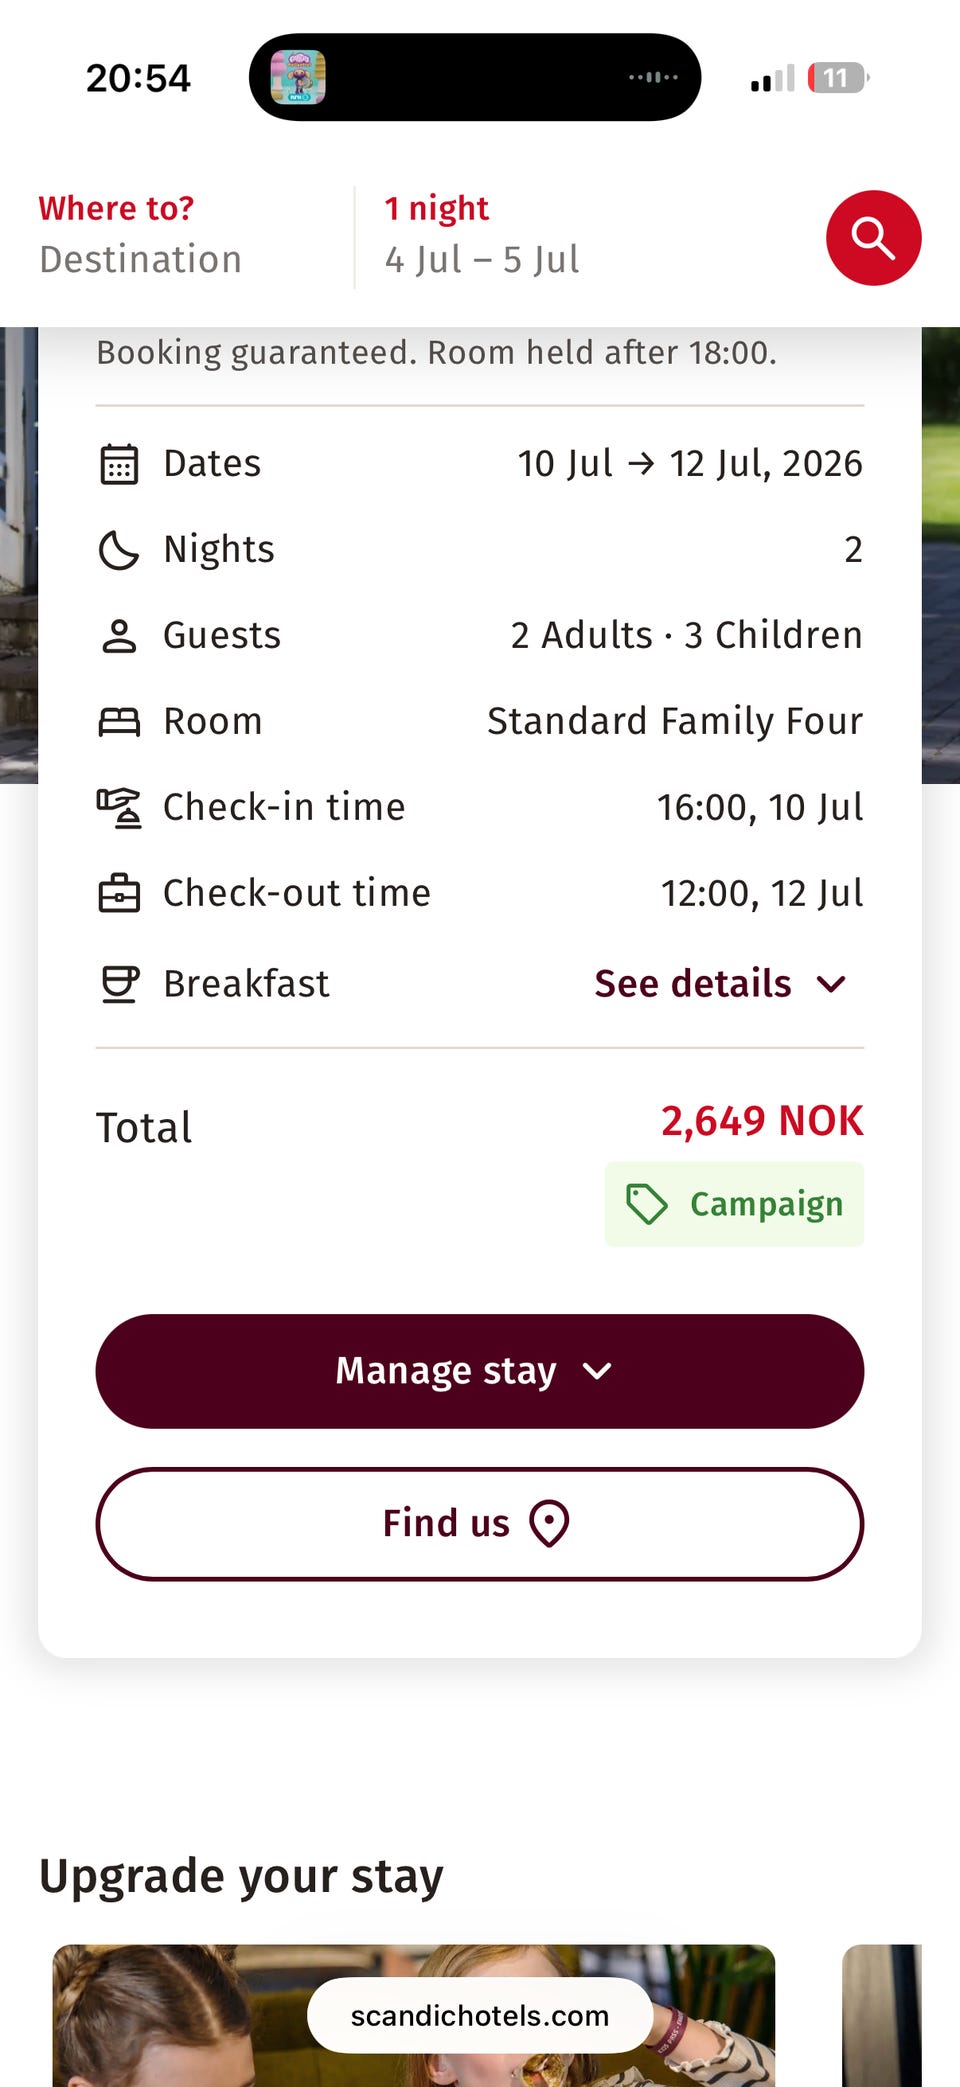The width and height of the screenshot is (960, 2087).
Task: Open the scandichotels.com address pill
Action: point(480,2015)
